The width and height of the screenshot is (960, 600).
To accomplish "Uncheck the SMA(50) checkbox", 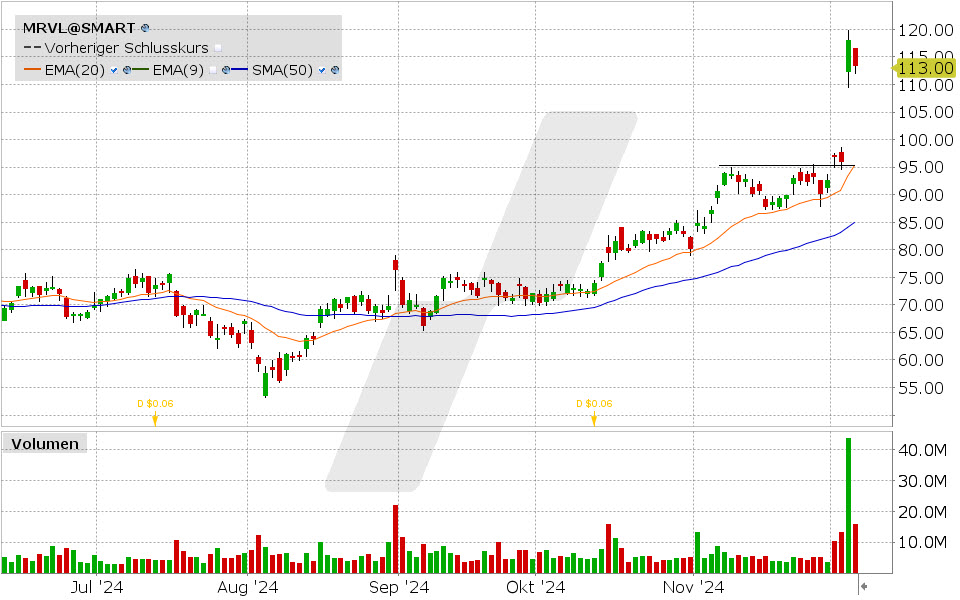I will 322,70.
